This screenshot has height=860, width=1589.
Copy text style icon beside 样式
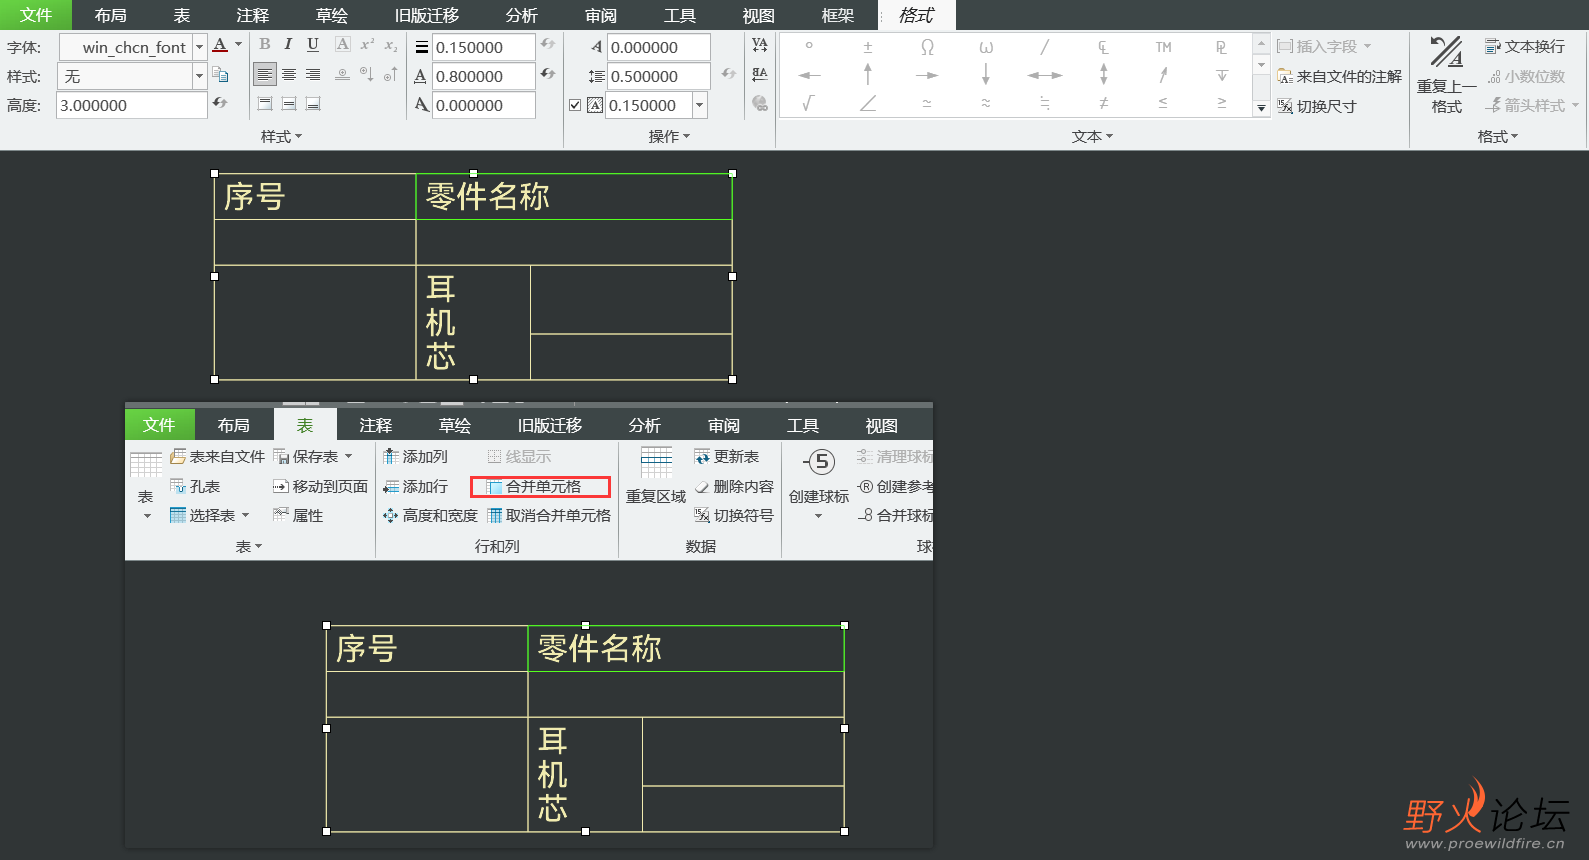221,75
